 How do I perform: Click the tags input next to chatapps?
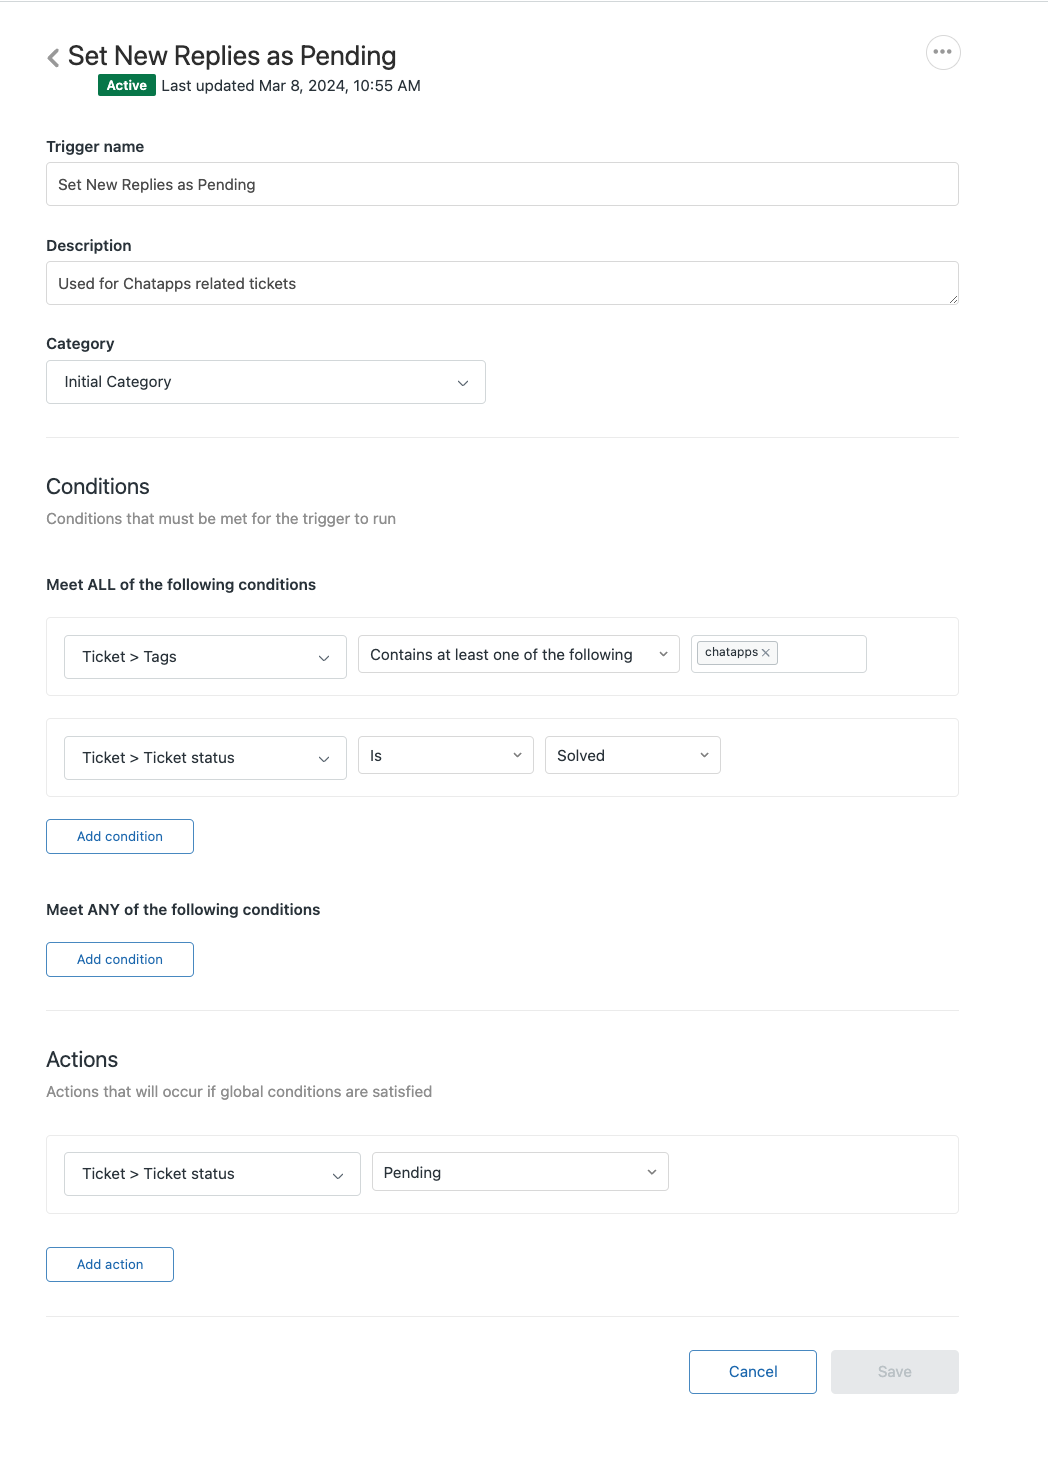[x=820, y=654]
